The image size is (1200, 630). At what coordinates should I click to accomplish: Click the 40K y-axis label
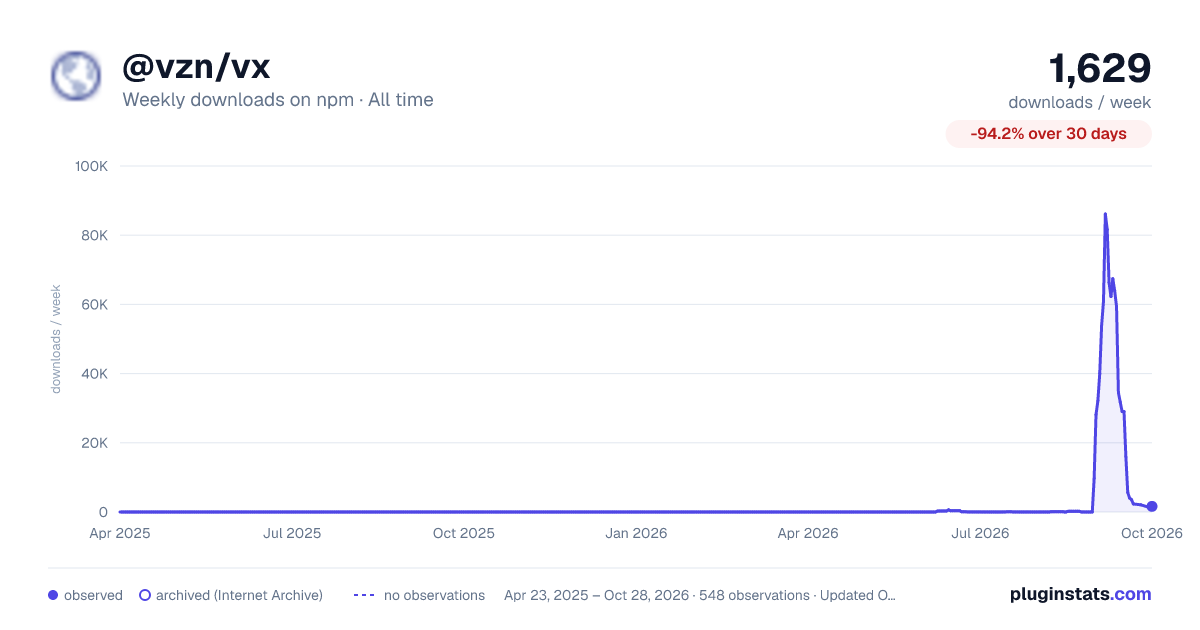point(96,374)
